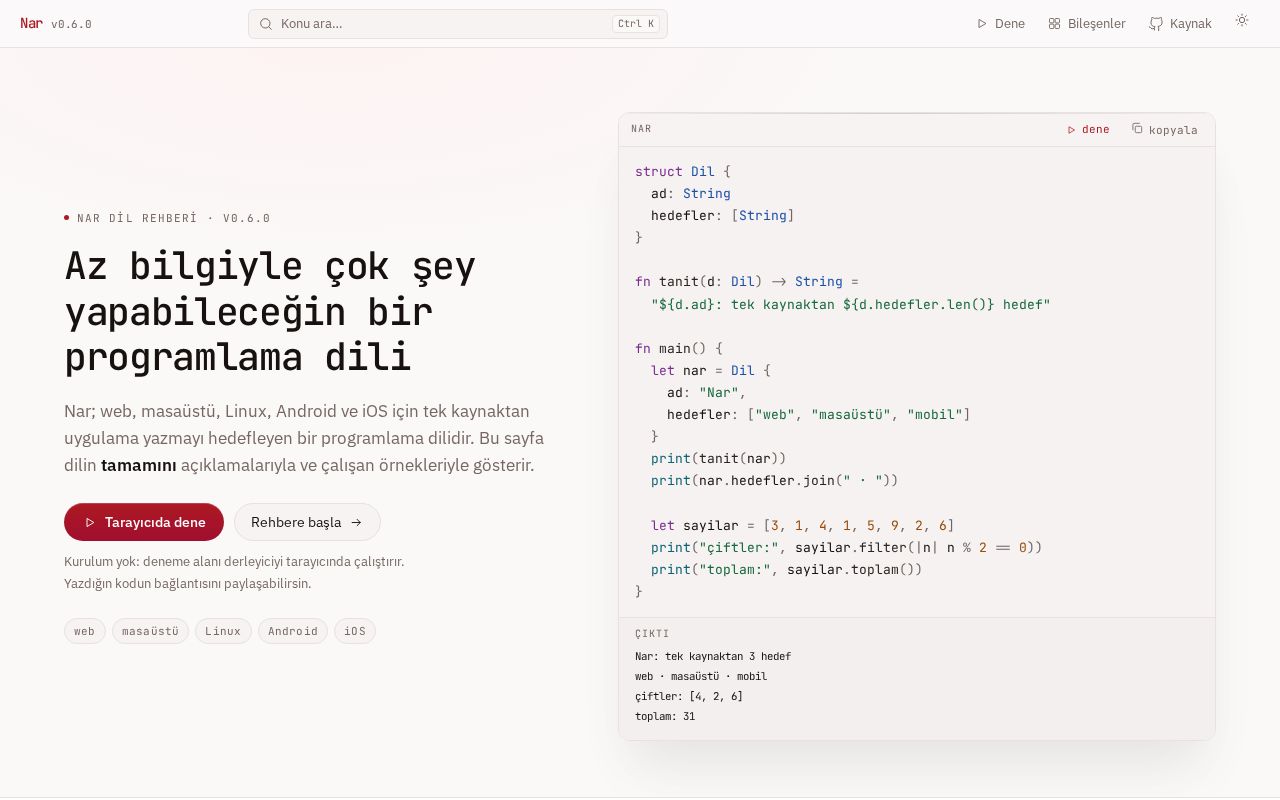Click code line 'hedefler: [String]'
Image resolution: width=1280 pixels, height=800 pixels.
point(723,215)
